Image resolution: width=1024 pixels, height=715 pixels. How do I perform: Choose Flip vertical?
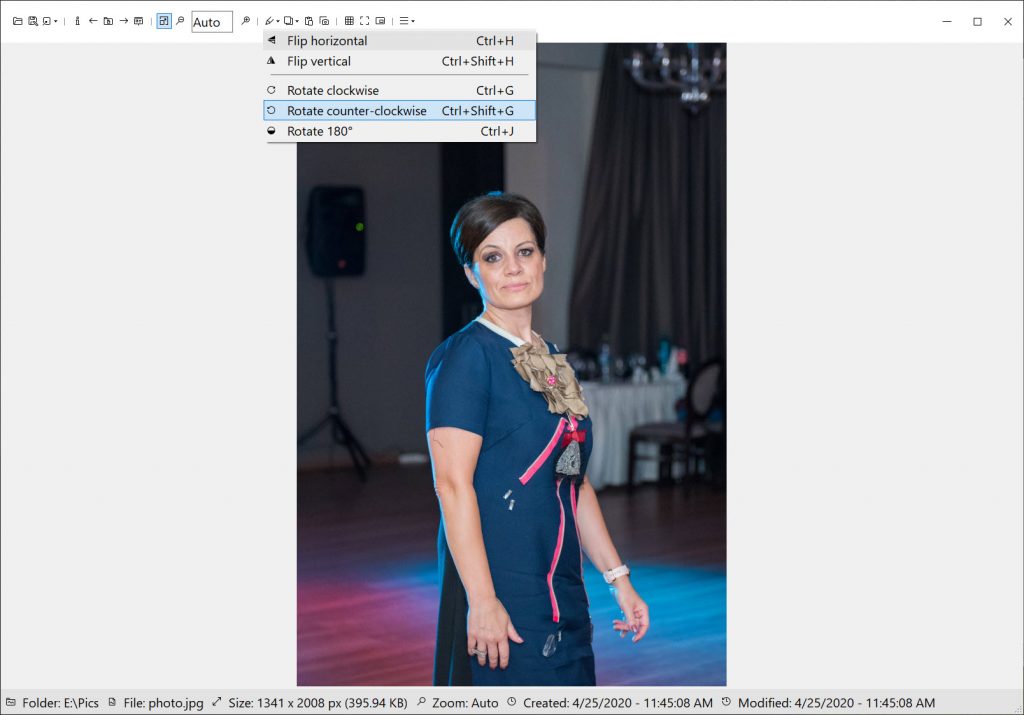(x=400, y=61)
